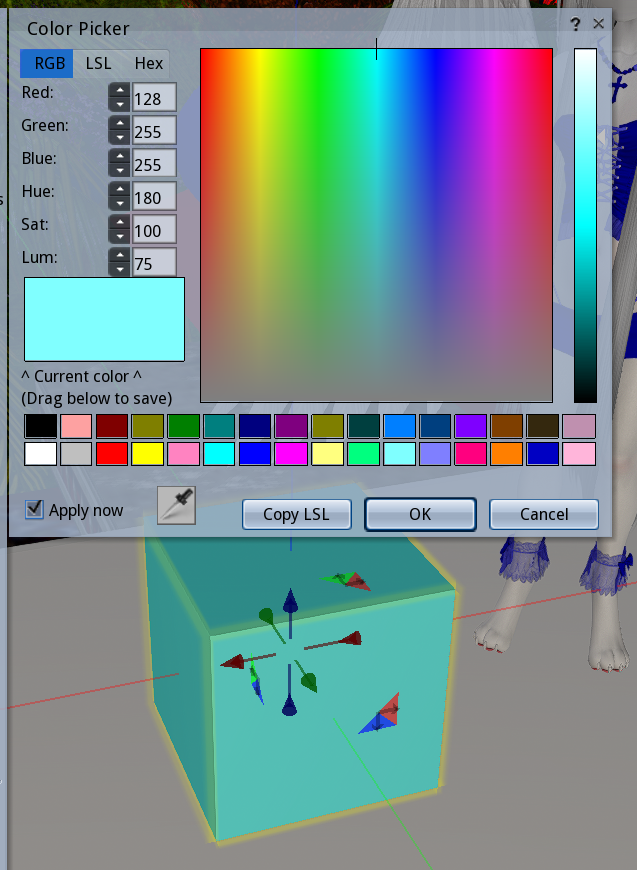Cancel the color picker
Screen dimensions: 637x870
(x=544, y=514)
